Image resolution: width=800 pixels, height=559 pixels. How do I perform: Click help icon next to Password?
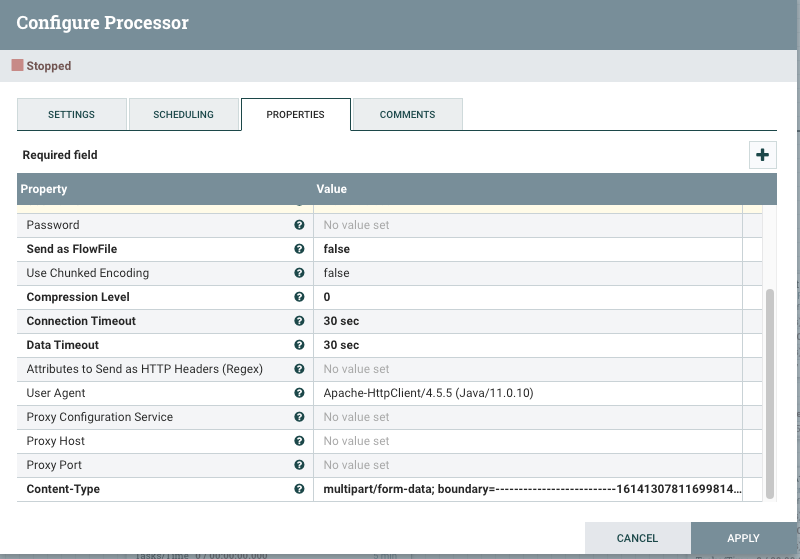click(299, 225)
